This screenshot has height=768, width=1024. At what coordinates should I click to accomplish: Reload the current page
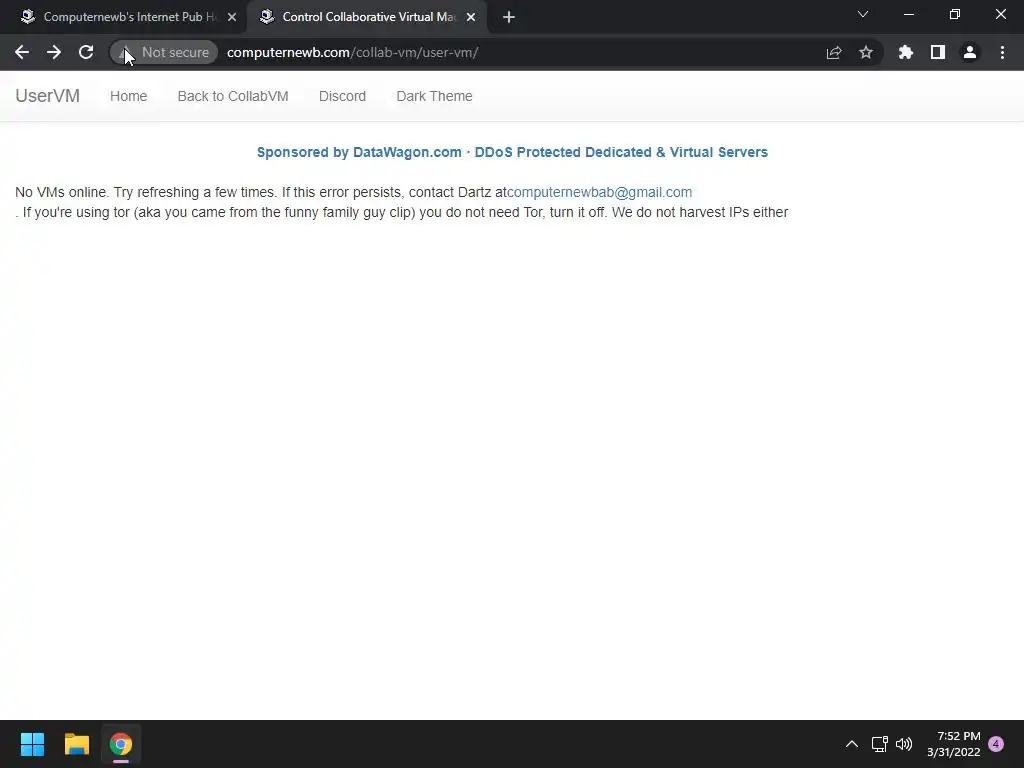point(86,52)
